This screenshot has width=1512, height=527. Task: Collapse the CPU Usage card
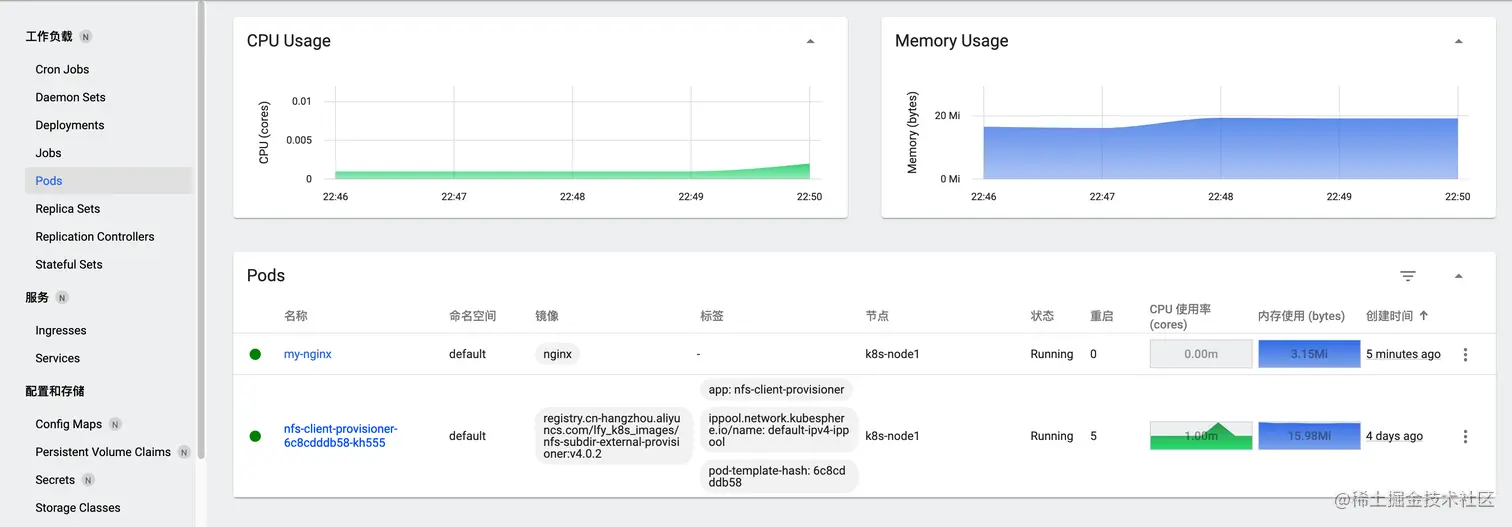click(x=810, y=42)
